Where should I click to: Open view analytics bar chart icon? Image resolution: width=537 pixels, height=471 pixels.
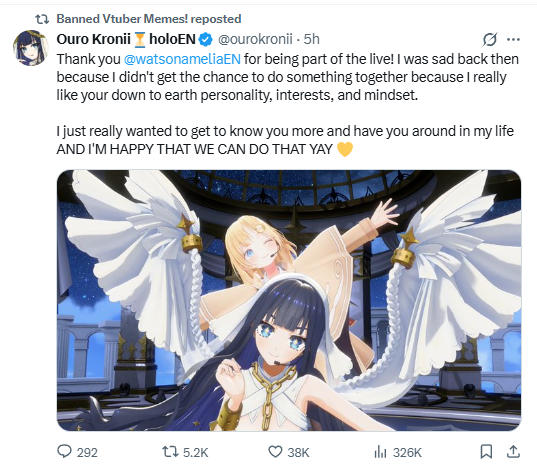[380, 452]
